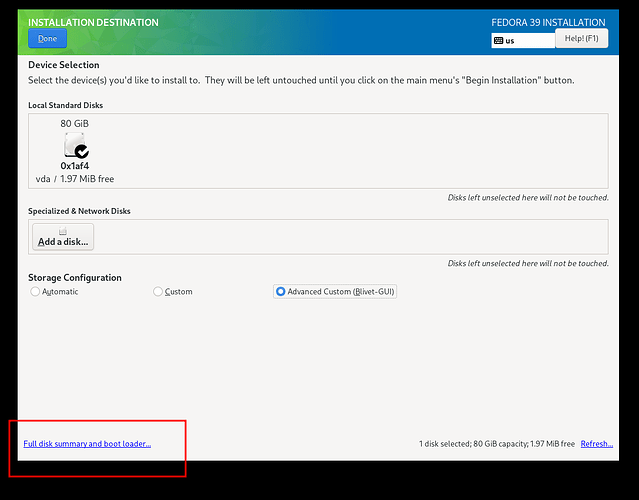The height and width of the screenshot is (500, 639).
Task: Click the 80 GiB disk size label
Action: pos(75,123)
